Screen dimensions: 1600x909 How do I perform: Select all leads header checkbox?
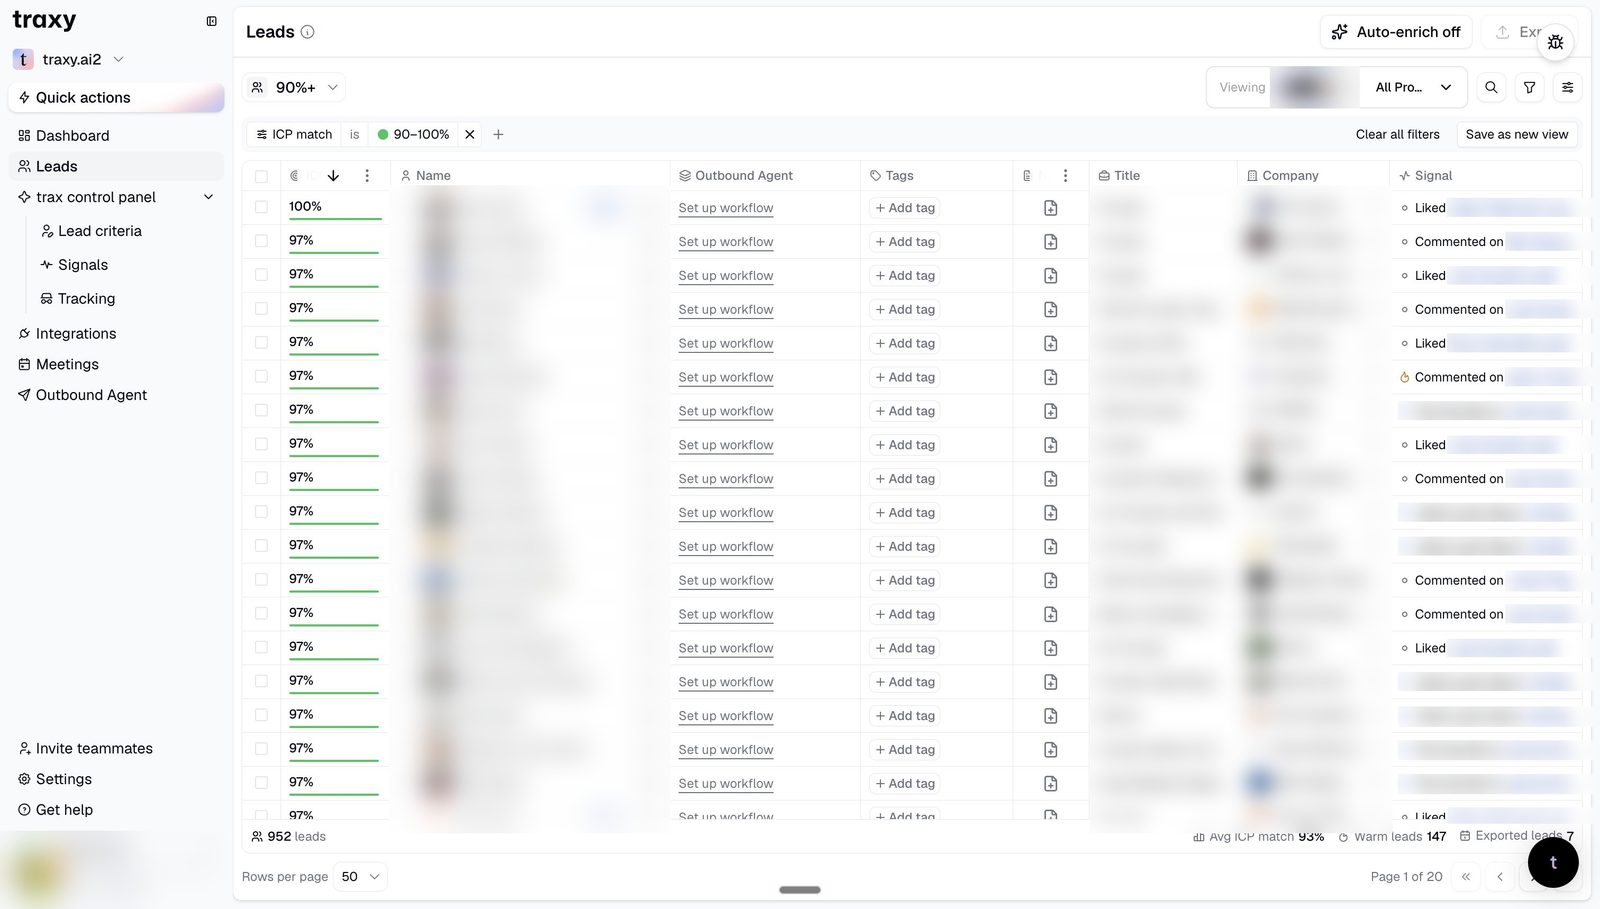[261, 176]
